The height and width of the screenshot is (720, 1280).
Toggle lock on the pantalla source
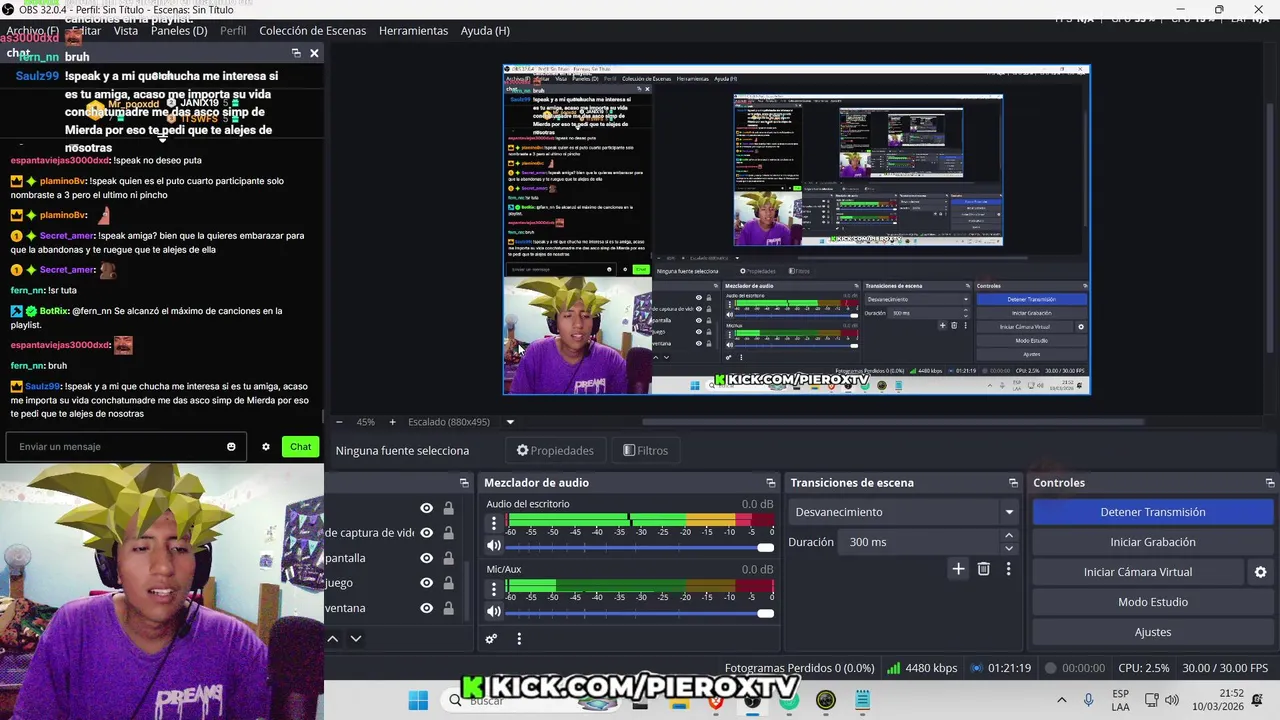click(448, 558)
